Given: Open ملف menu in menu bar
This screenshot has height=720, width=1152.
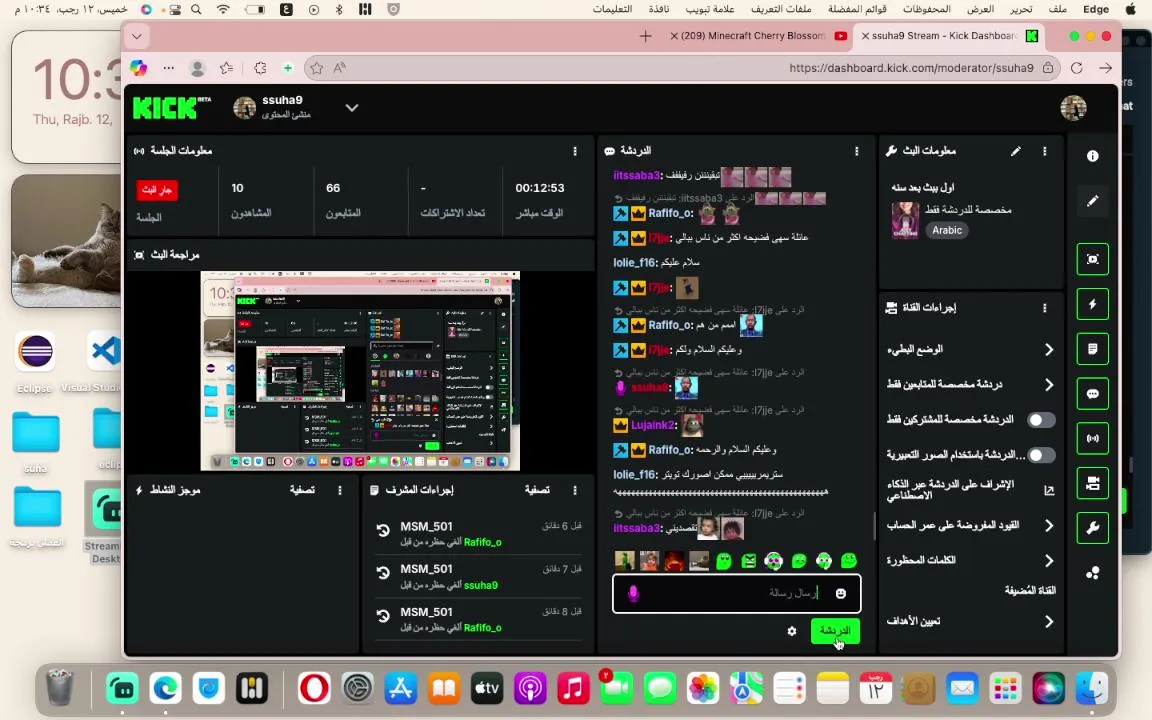Looking at the screenshot, I should (x=1058, y=9).
